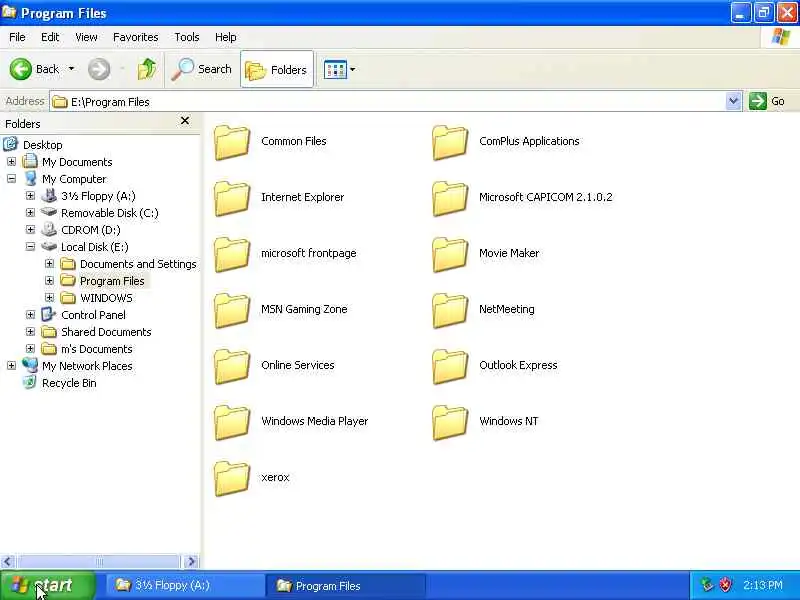Click the Removable Disk (C:) tree item
This screenshot has height=600, width=800.
pyautogui.click(x=109, y=213)
